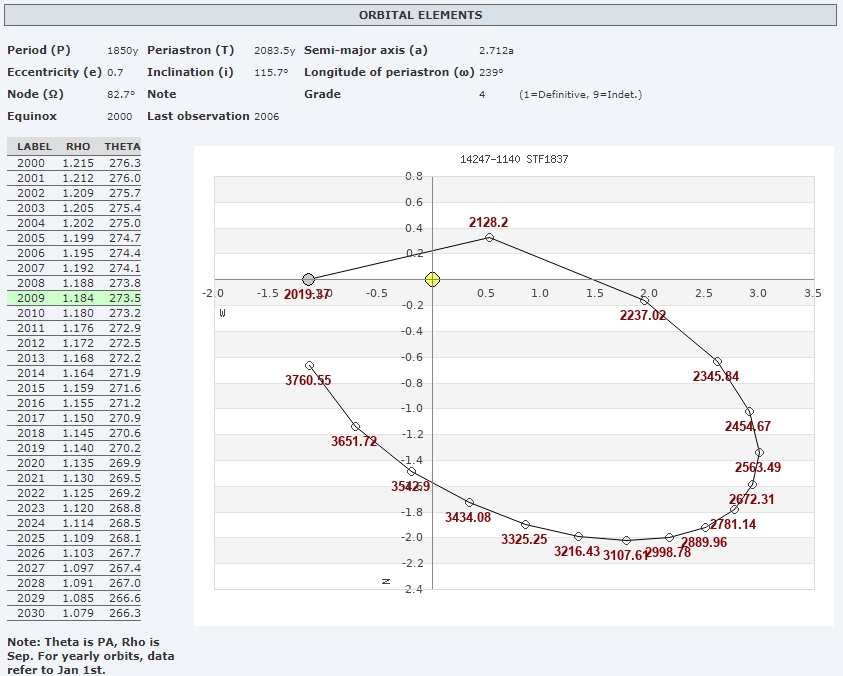The image size is (843, 676).
Task: Click the Period (P) value 1850y
Action: [x=123, y=50]
